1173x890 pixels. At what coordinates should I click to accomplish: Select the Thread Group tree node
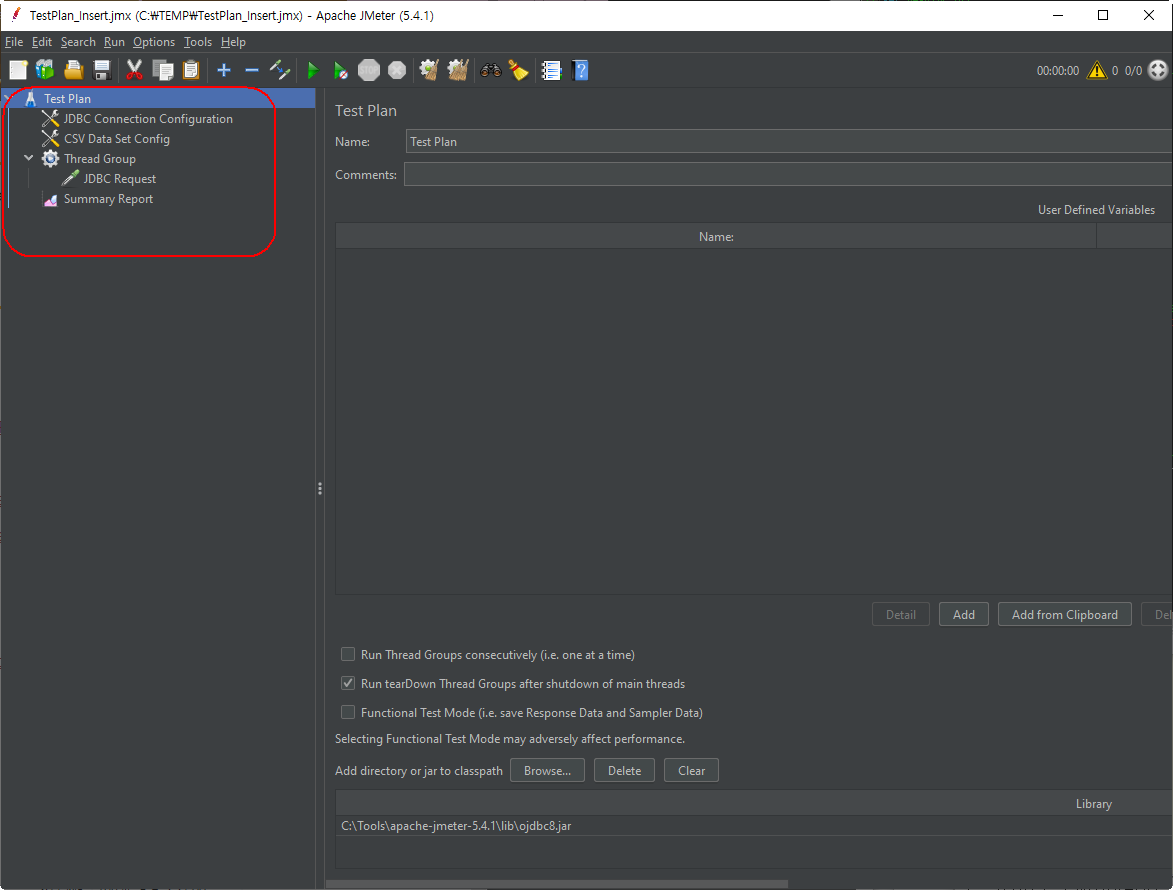(x=99, y=159)
